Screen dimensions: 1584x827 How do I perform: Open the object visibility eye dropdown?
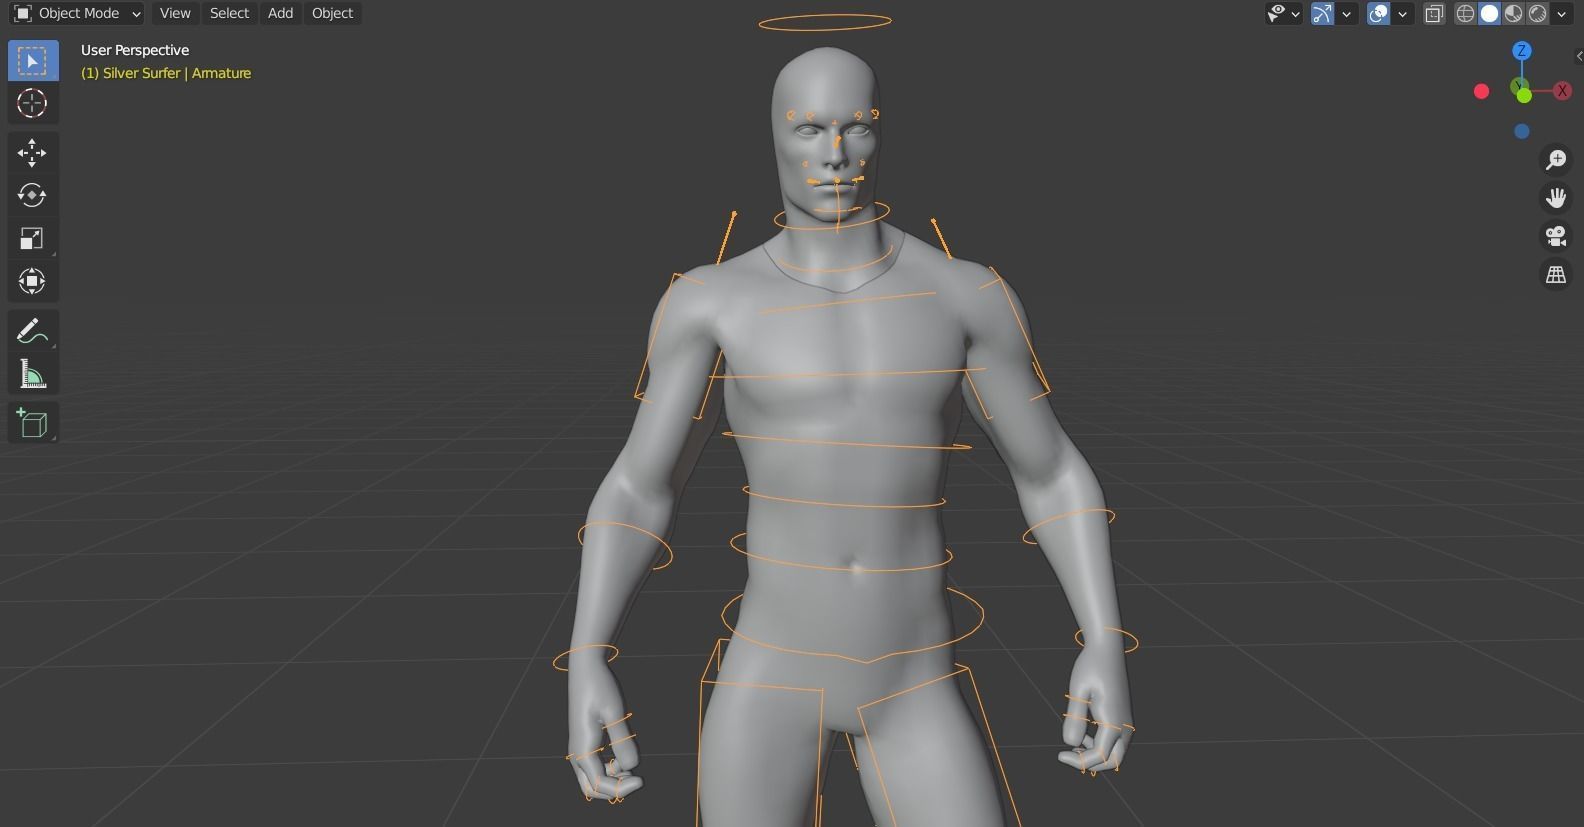(x=1284, y=13)
